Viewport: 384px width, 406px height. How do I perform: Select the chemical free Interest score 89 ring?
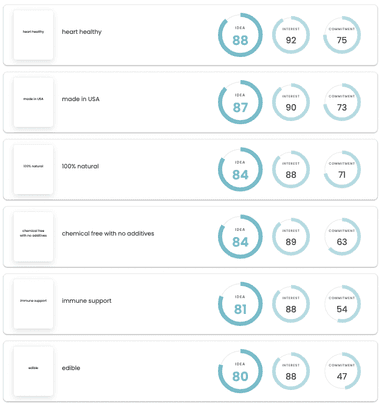(291, 237)
